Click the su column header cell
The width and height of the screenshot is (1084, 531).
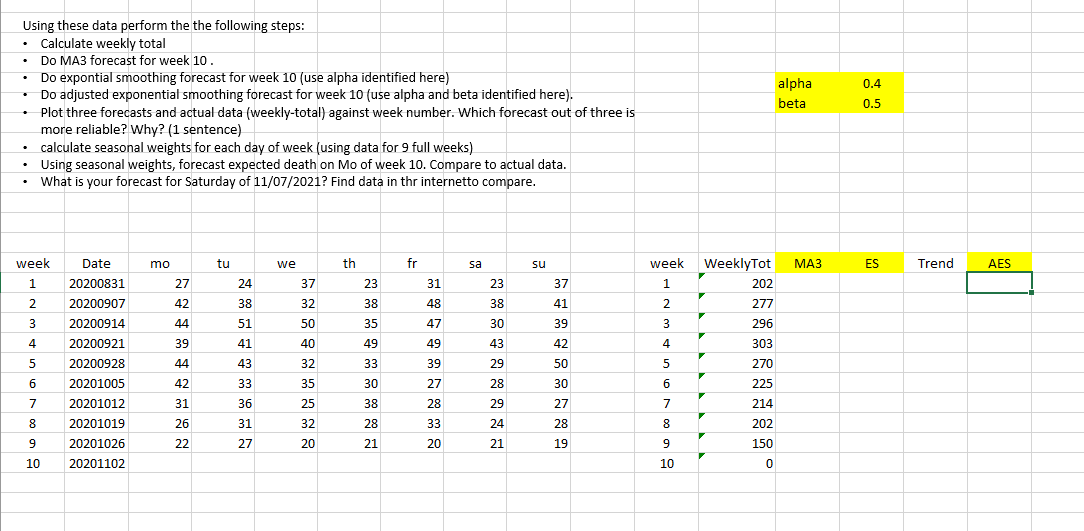tap(539, 263)
